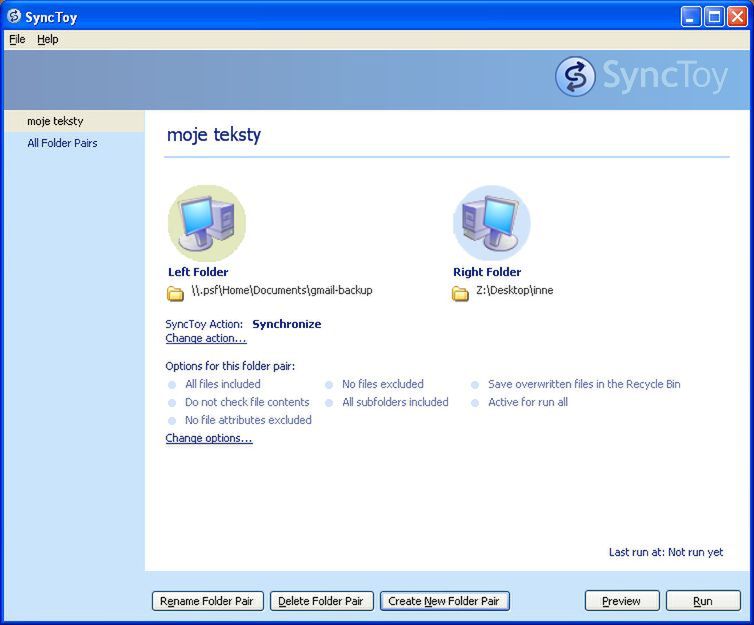Click the 'All files included' option

click(x=223, y=384)
